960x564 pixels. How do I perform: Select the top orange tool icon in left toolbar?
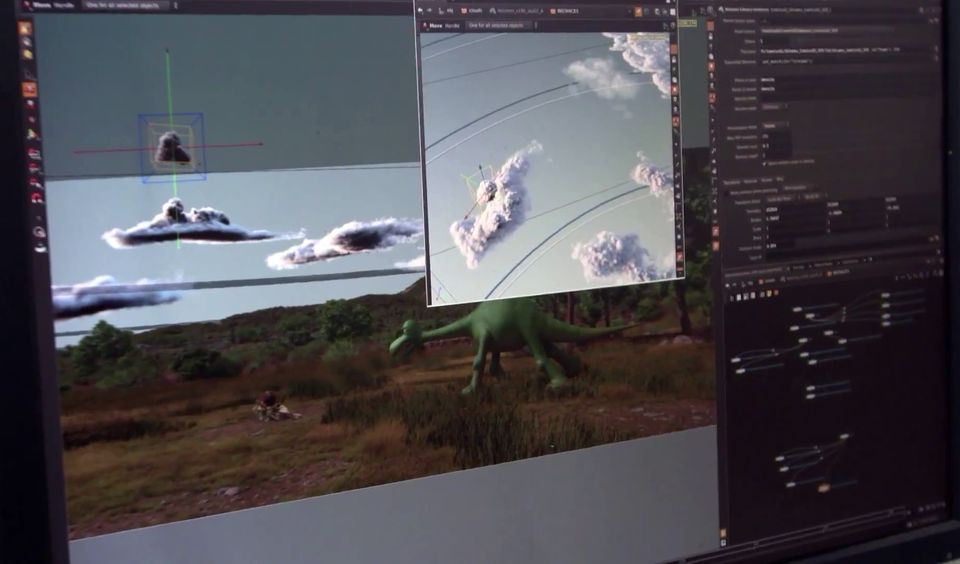(x=25, y=29)
